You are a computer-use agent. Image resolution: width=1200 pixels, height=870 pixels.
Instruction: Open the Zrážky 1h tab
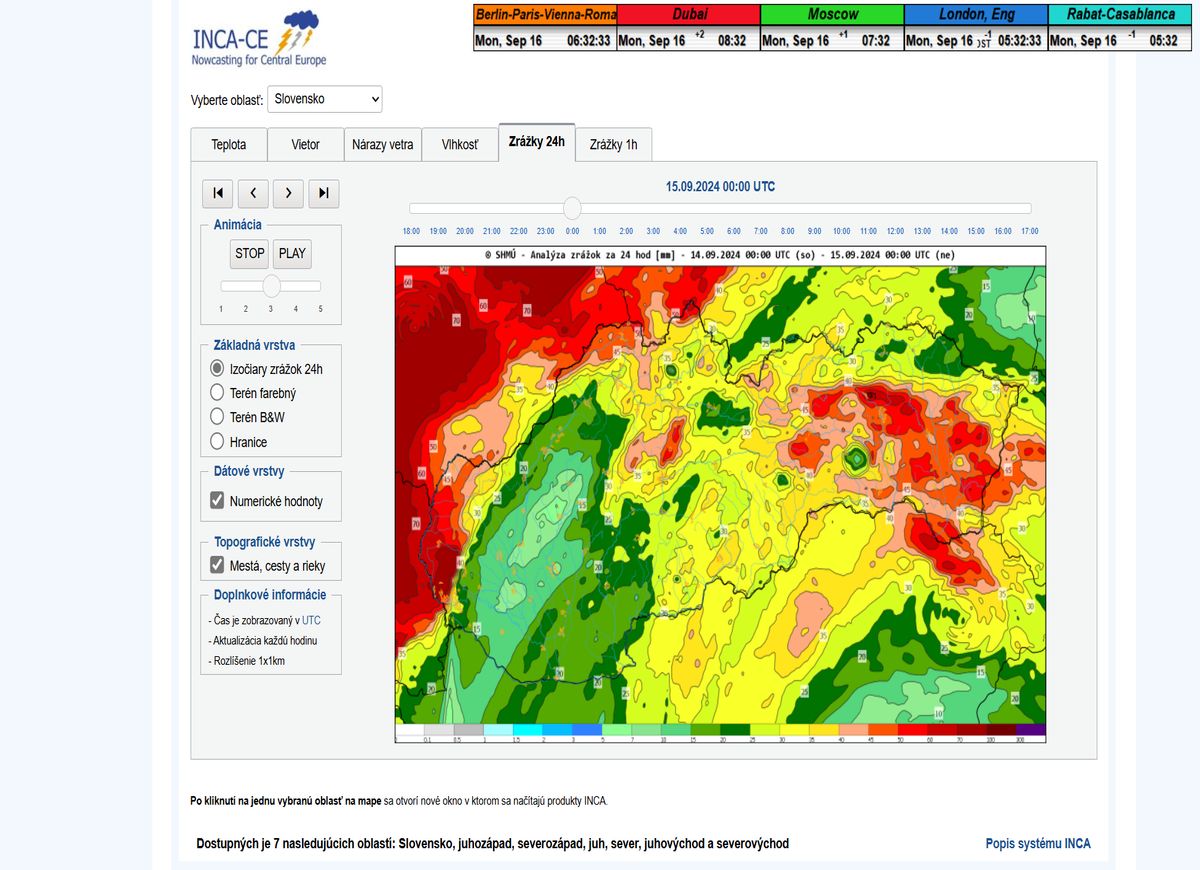coord(613,144)
